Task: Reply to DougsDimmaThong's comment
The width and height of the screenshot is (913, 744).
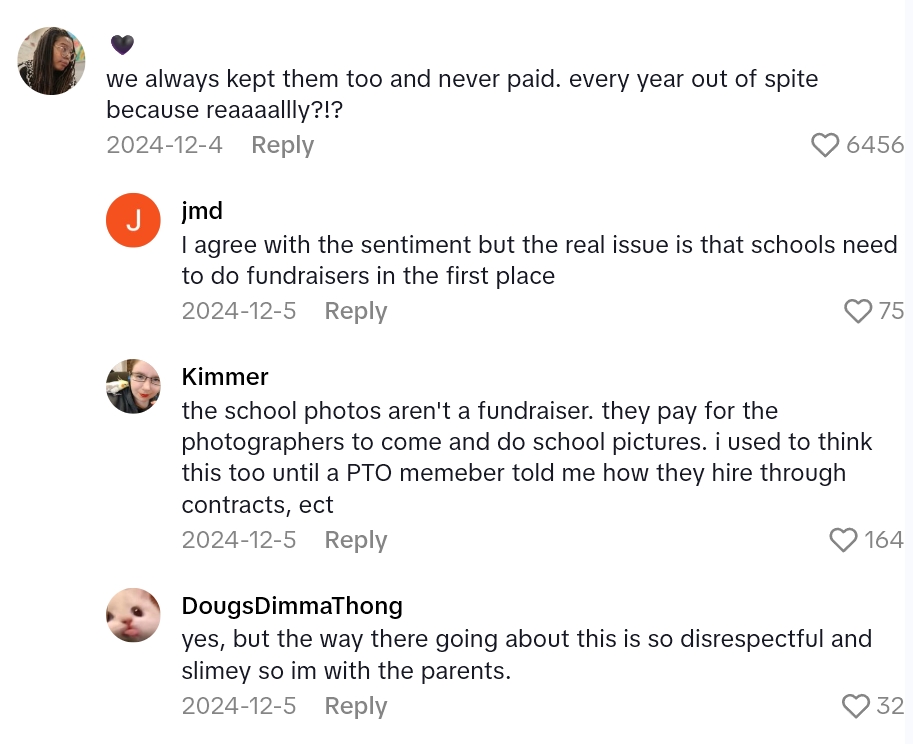Action: [x=355, y=706]
